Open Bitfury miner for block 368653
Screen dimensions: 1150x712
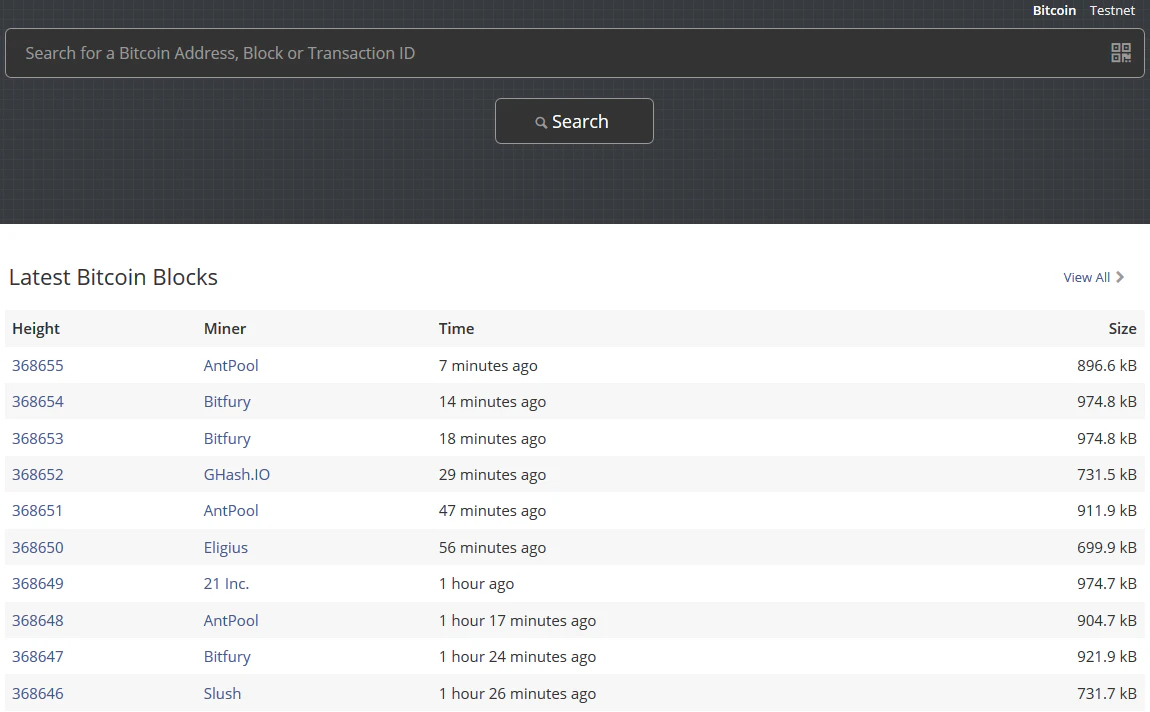point(227,438)
